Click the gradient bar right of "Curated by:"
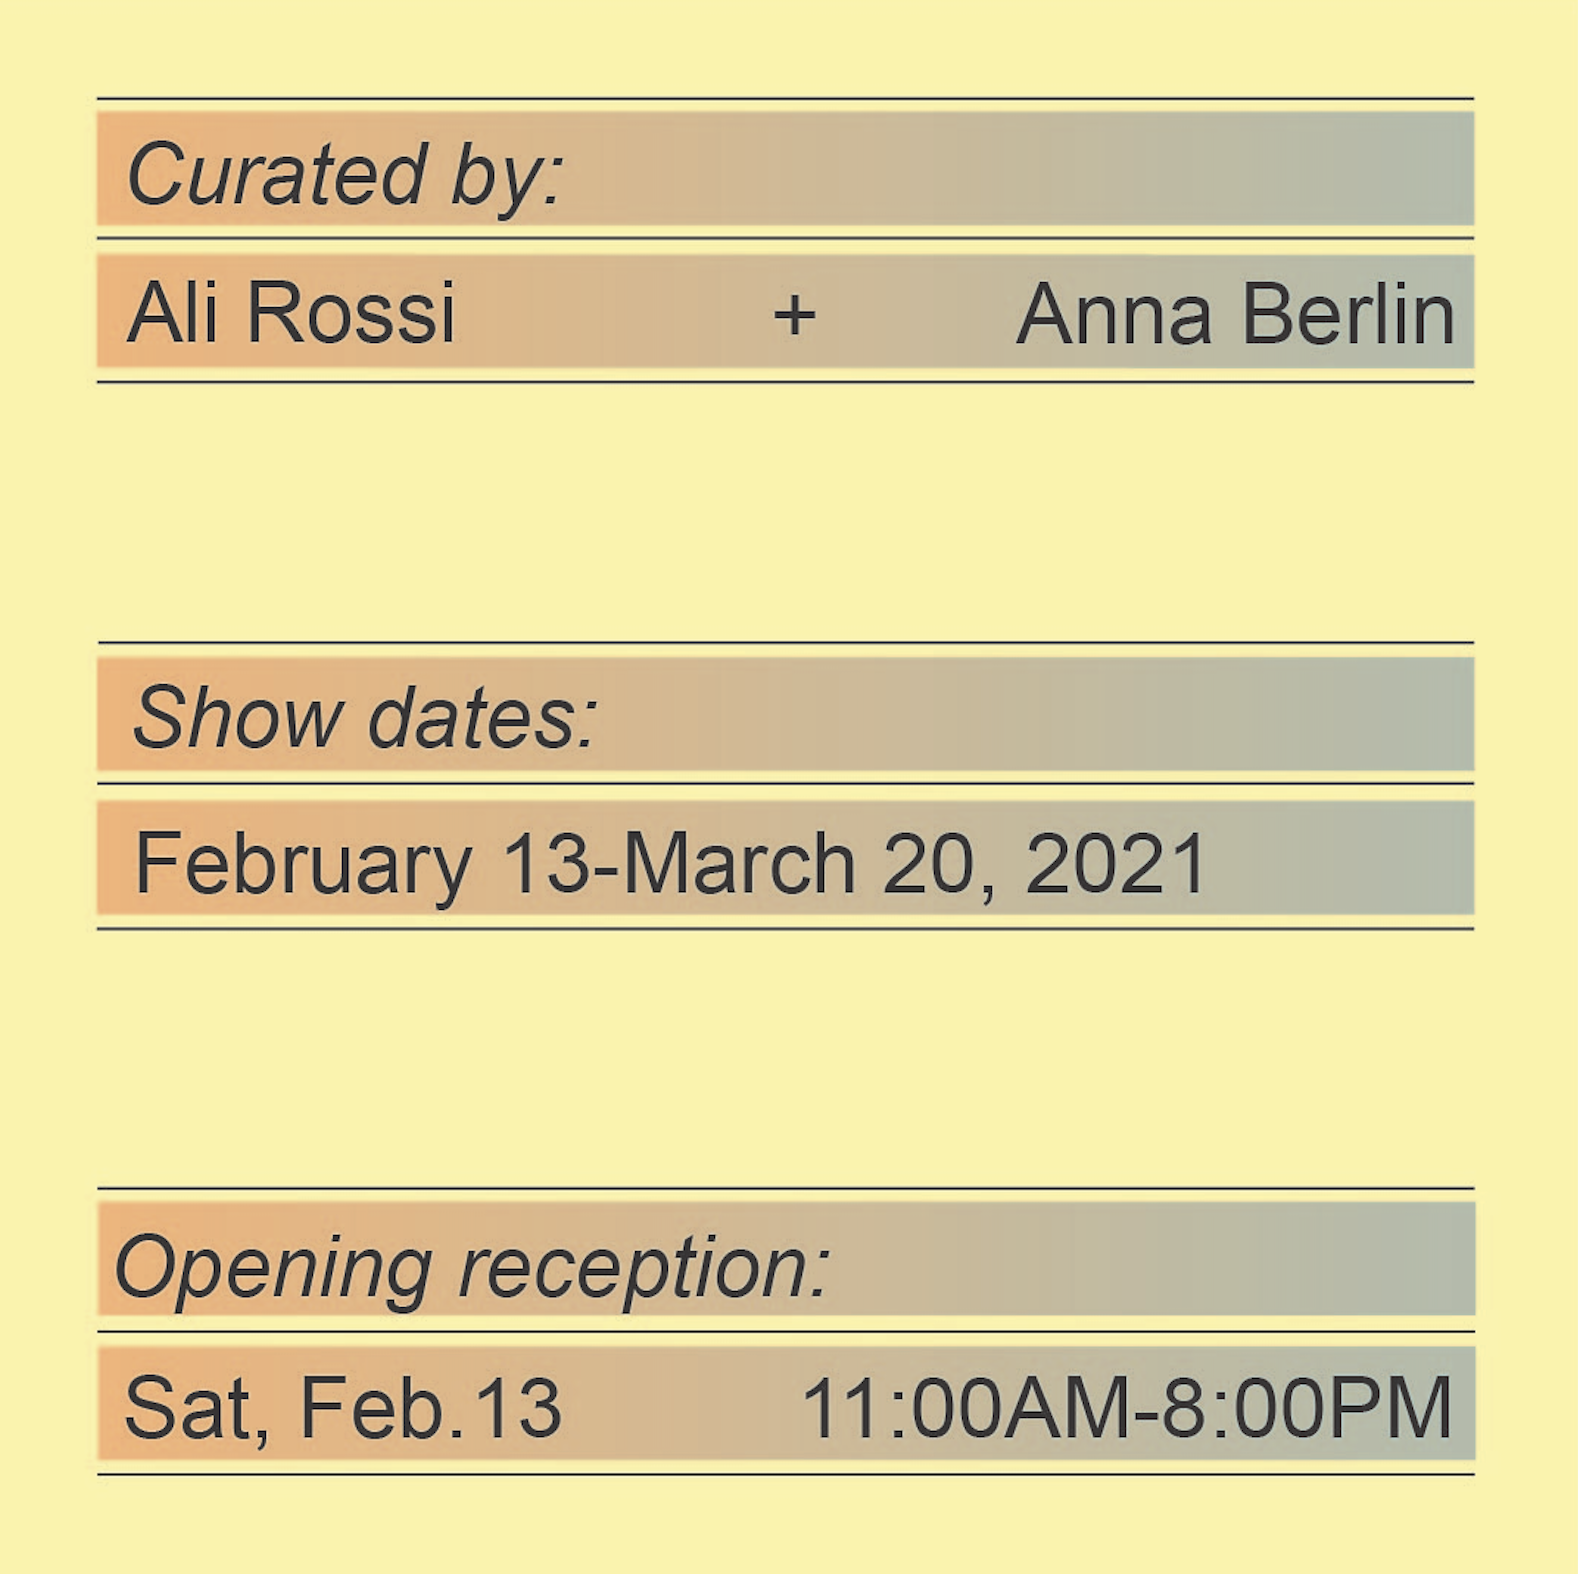Viewport: 1578px width, 1574px height. 1020,168
